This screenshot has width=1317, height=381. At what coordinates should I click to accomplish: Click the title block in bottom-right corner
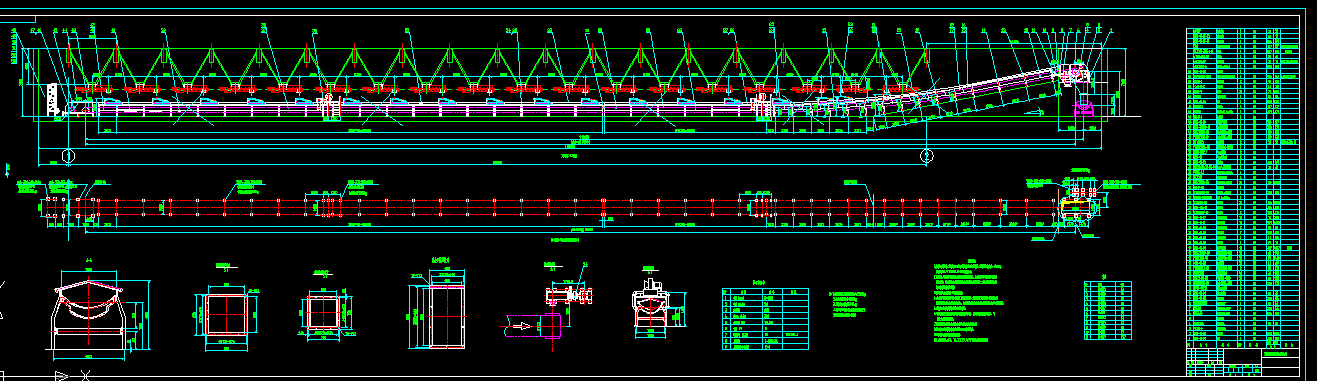[x=1245, y=358]
